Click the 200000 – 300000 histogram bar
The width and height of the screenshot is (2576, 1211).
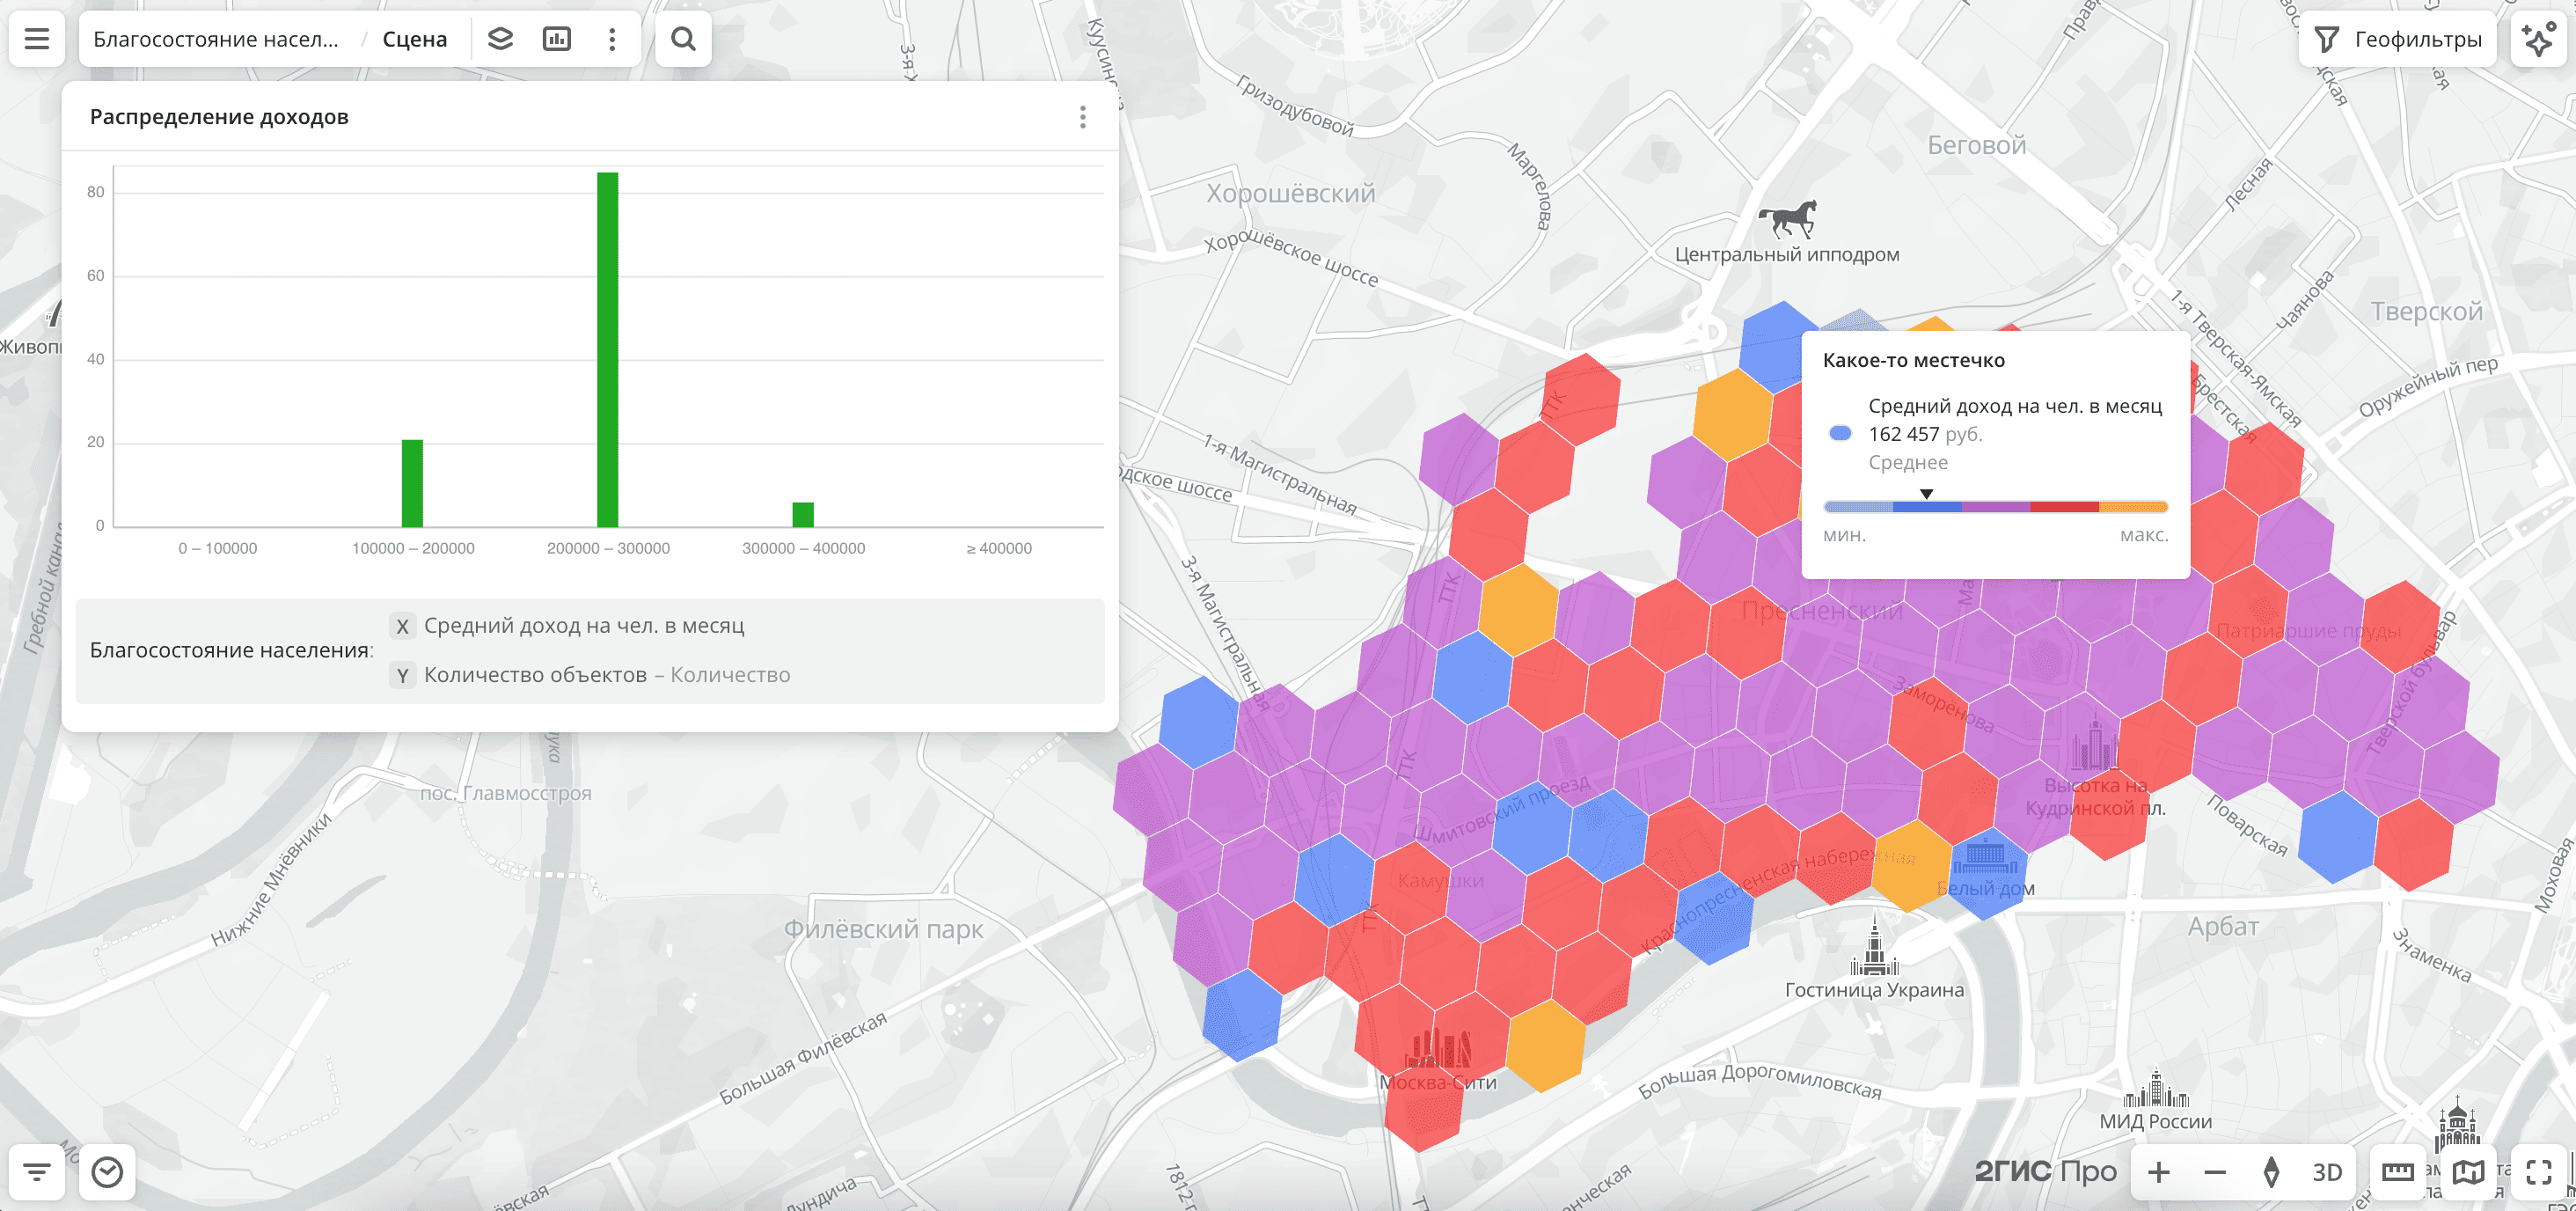[x=607, y=350]
